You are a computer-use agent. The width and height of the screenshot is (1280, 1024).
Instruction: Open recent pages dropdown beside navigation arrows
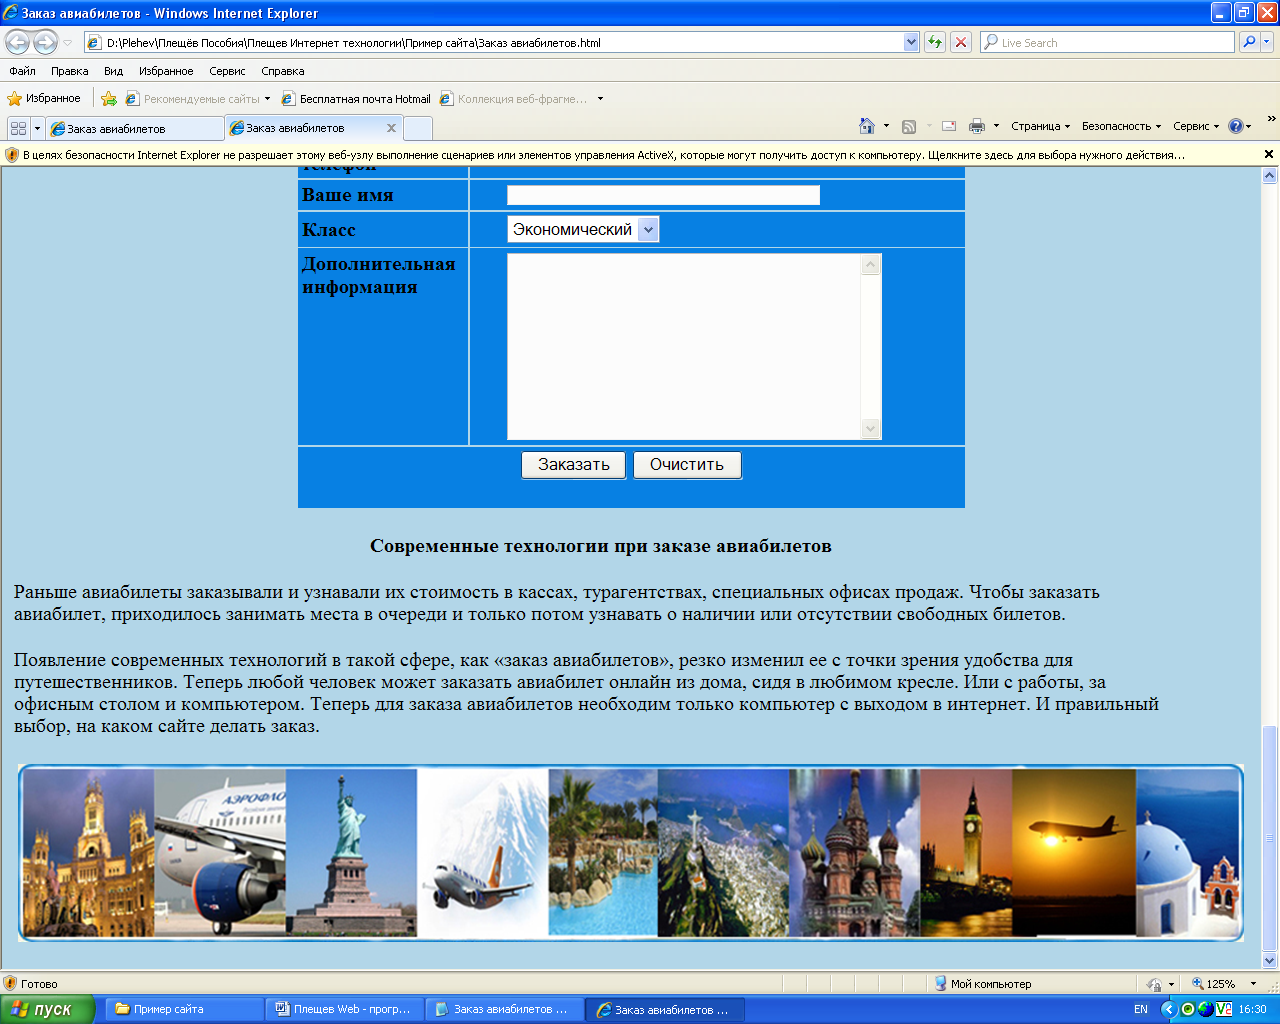[68, 43]
